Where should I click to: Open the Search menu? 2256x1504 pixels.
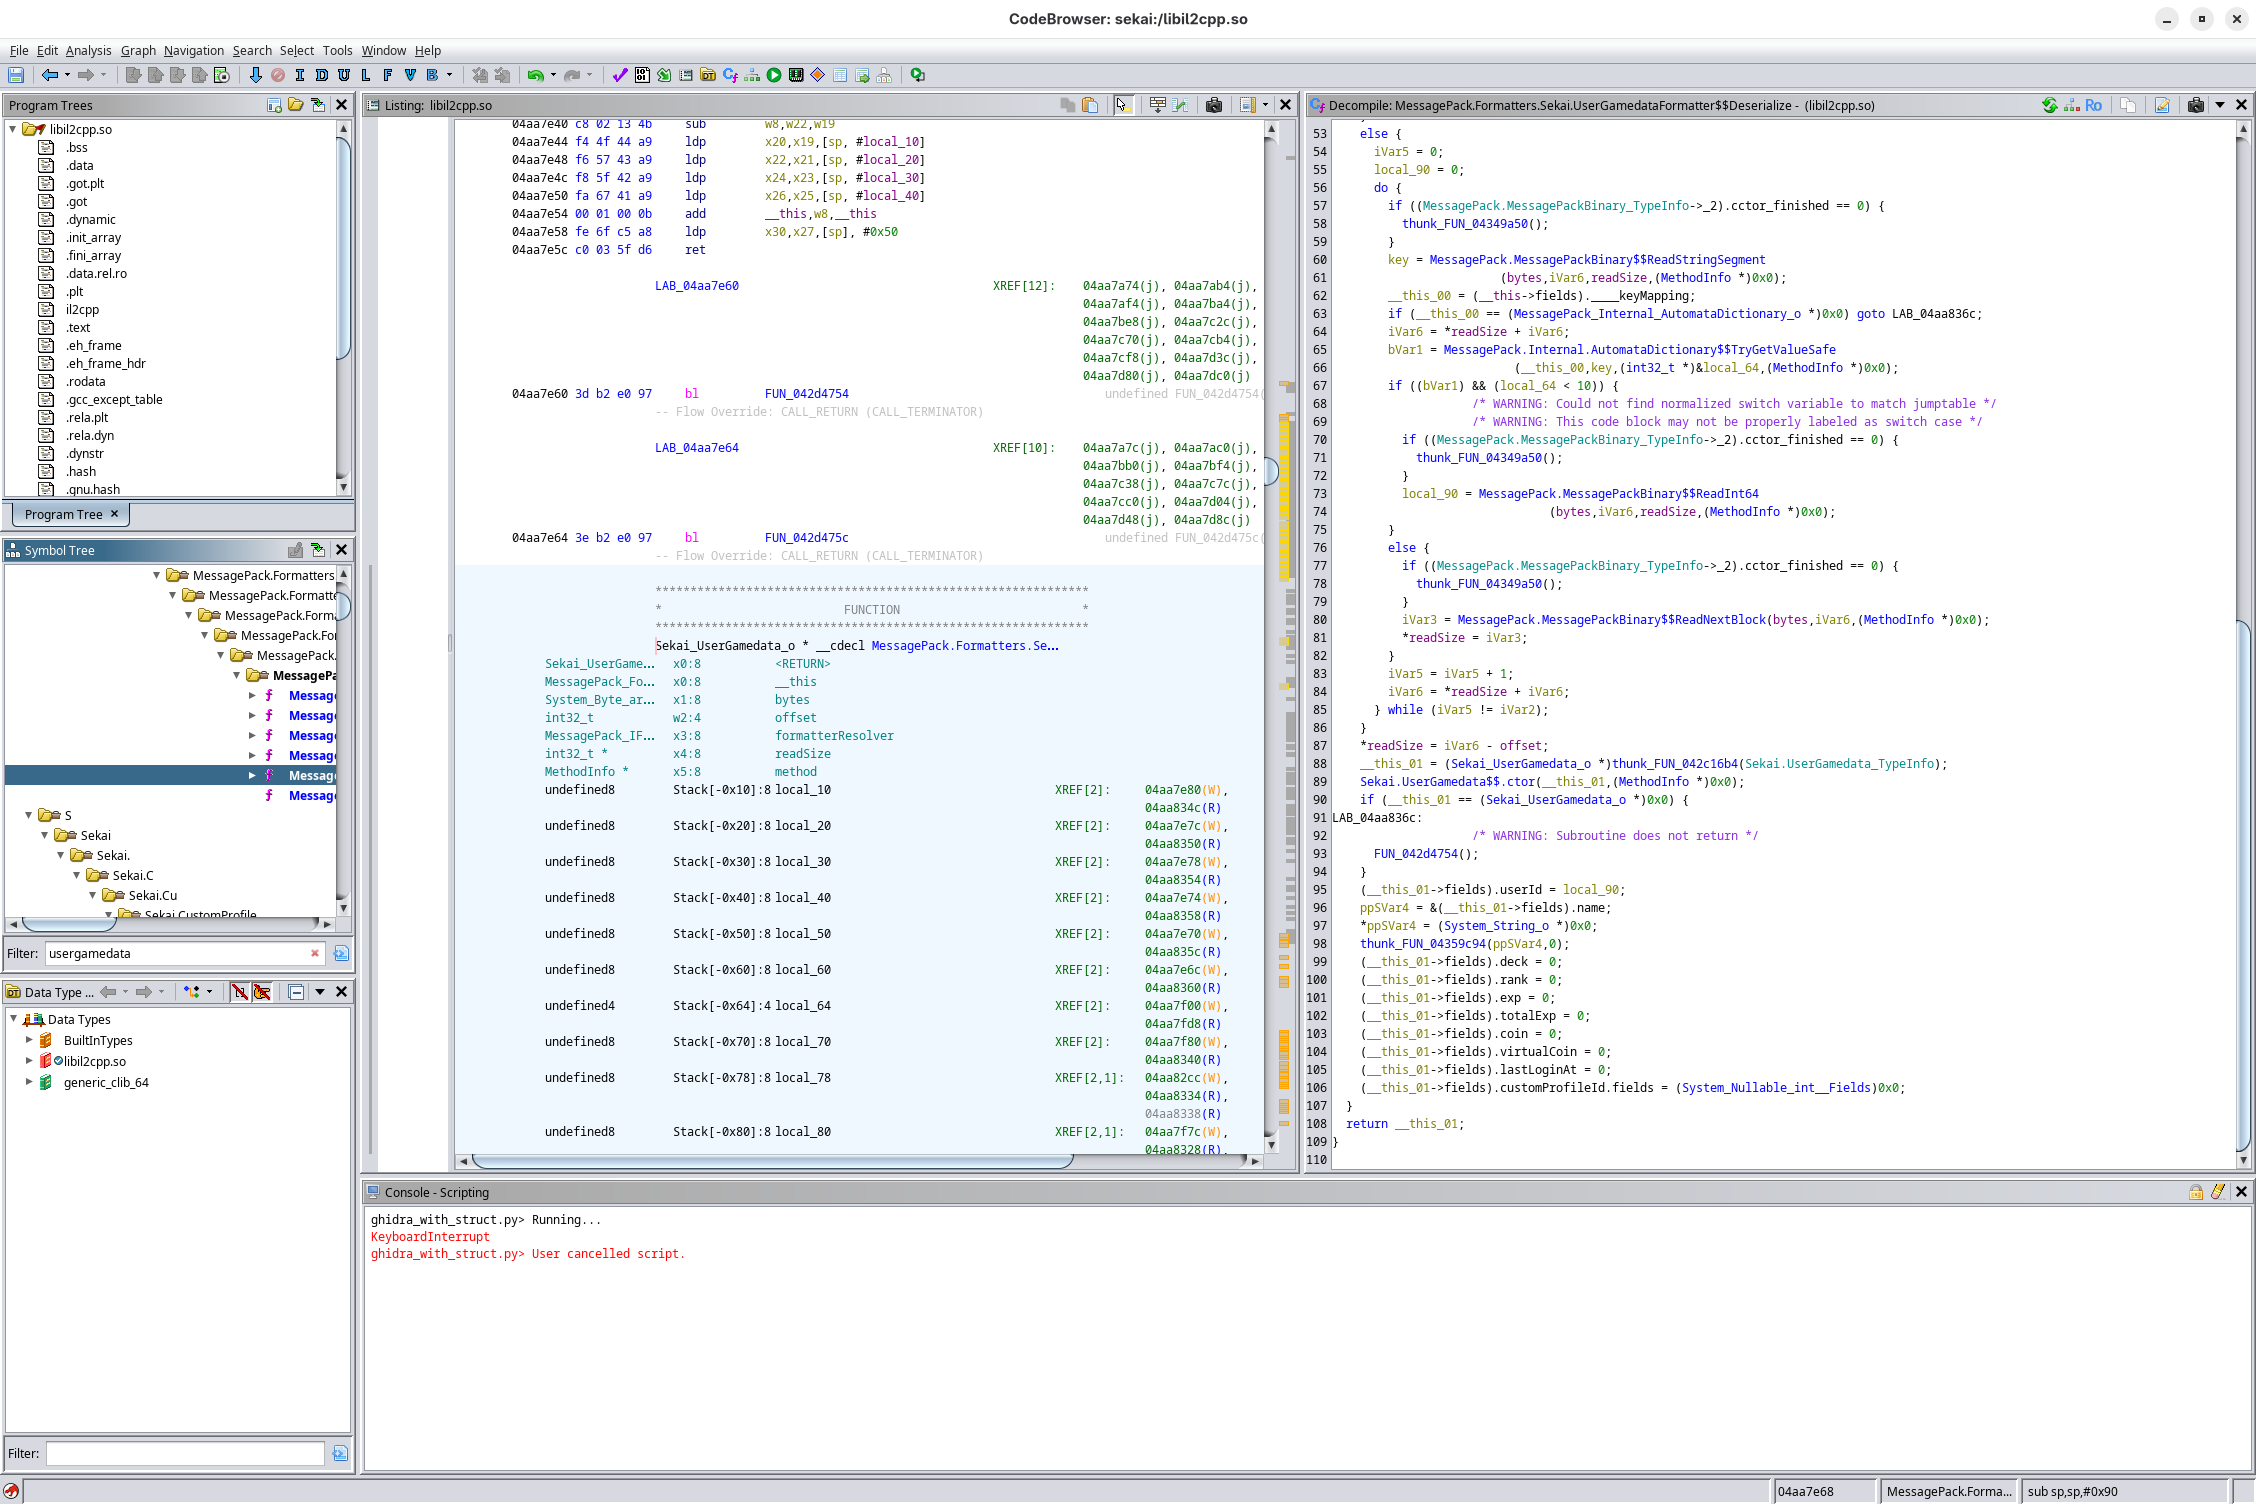pos(252,50)
